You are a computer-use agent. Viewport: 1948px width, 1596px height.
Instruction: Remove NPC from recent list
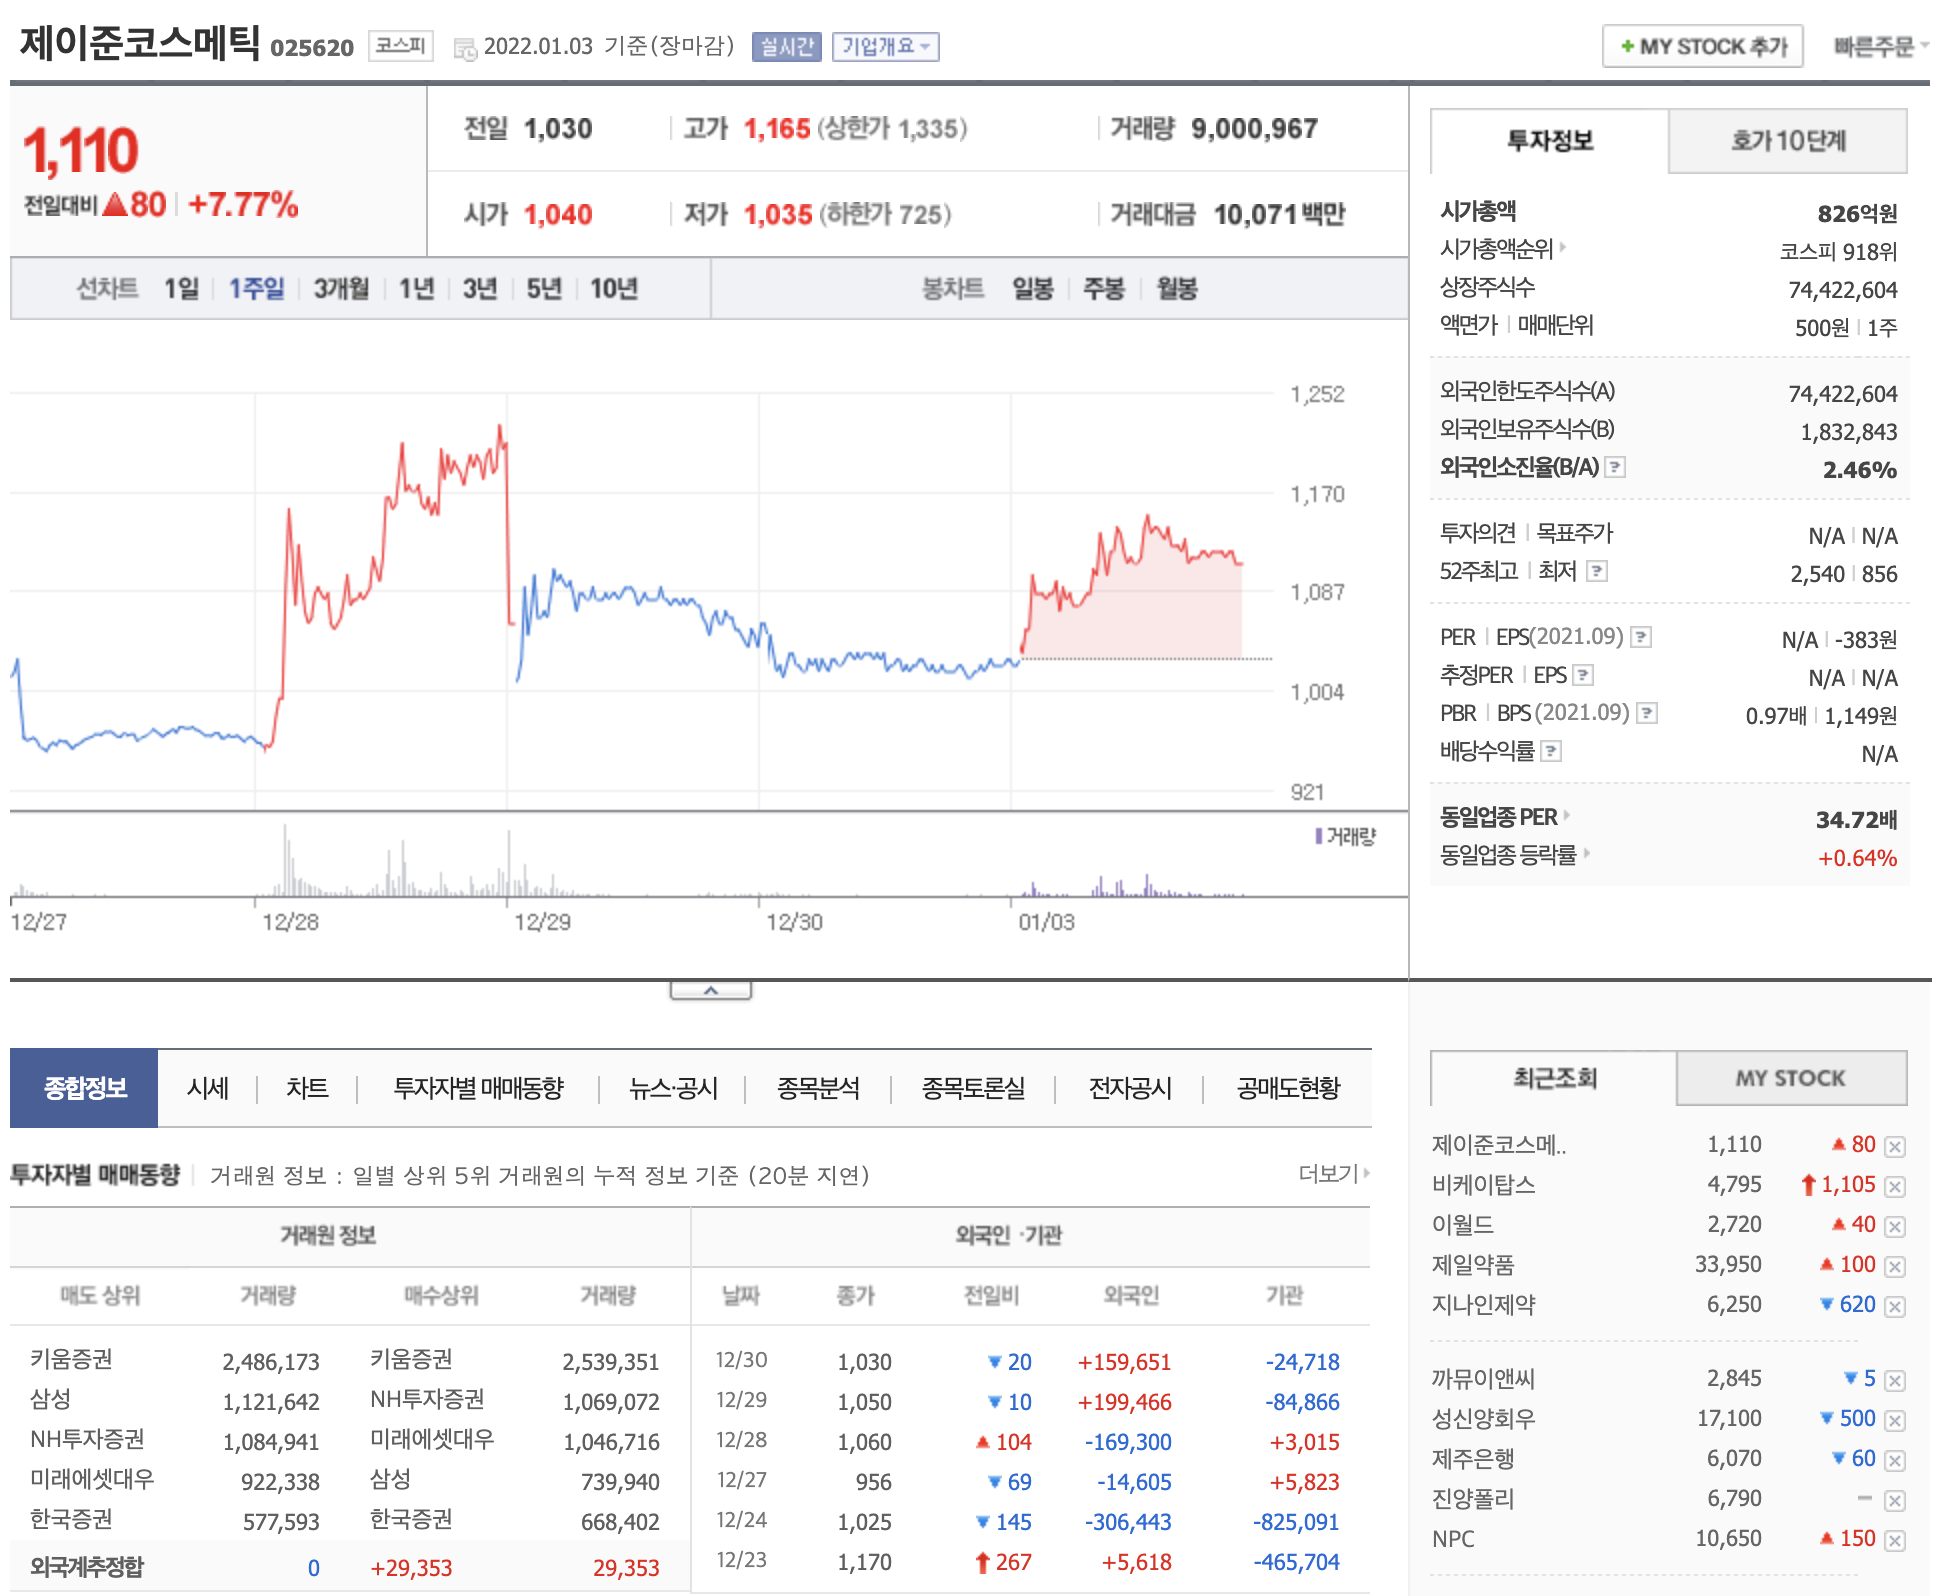tap(1894, 1541)
